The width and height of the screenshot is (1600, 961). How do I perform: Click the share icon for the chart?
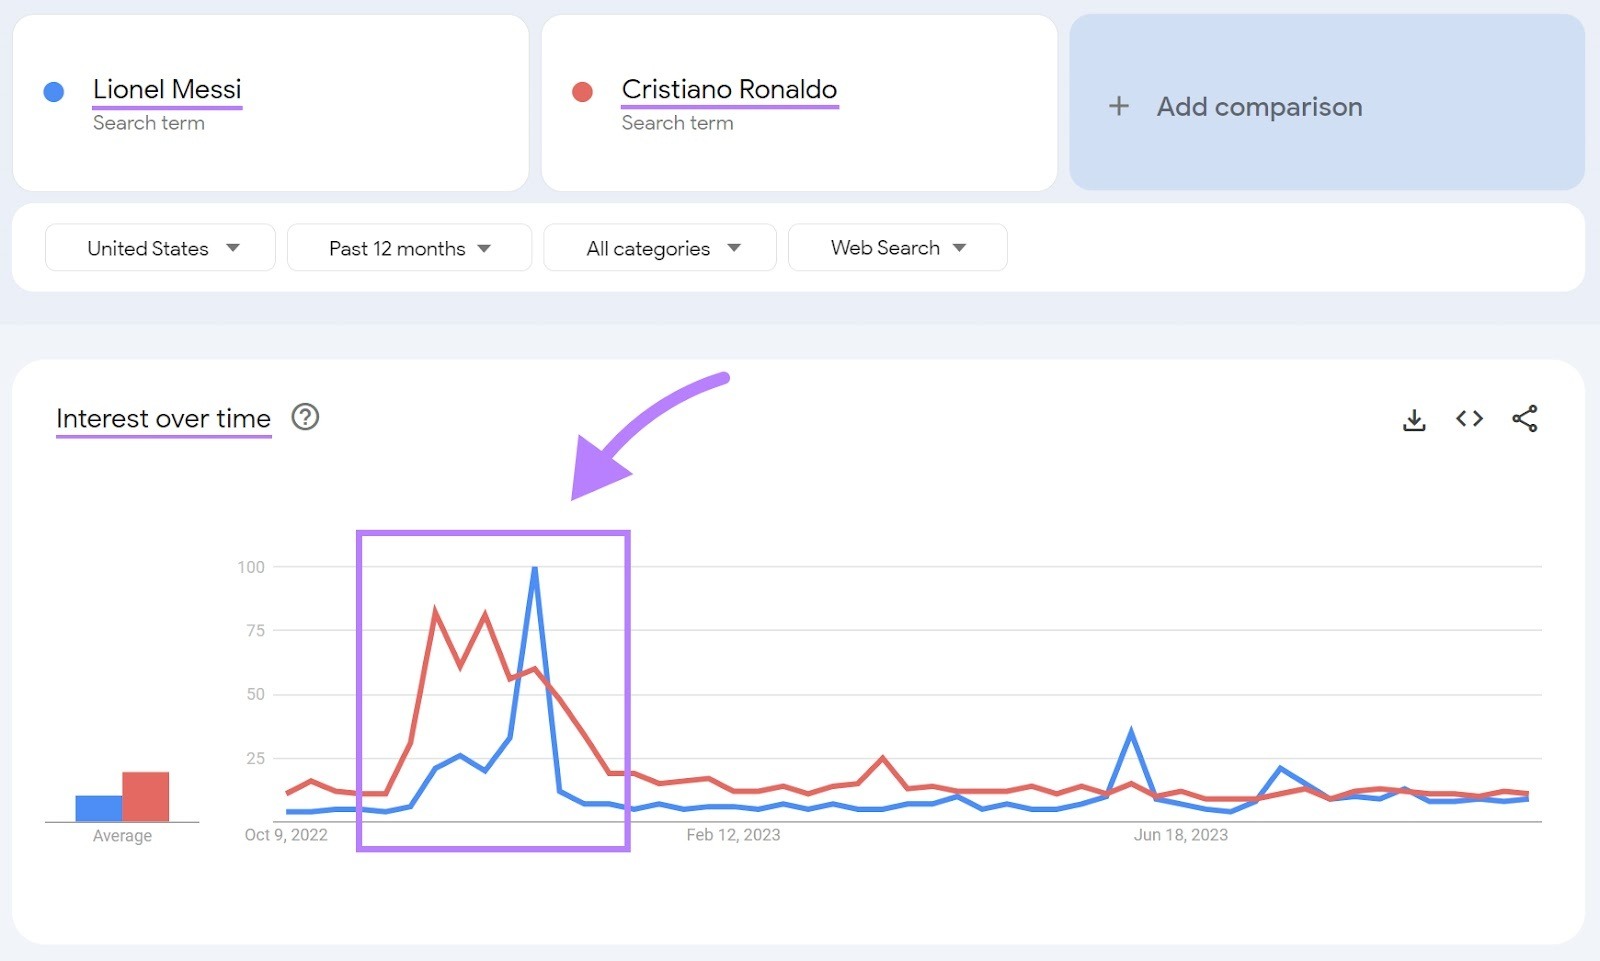(x=1525, y=419)
